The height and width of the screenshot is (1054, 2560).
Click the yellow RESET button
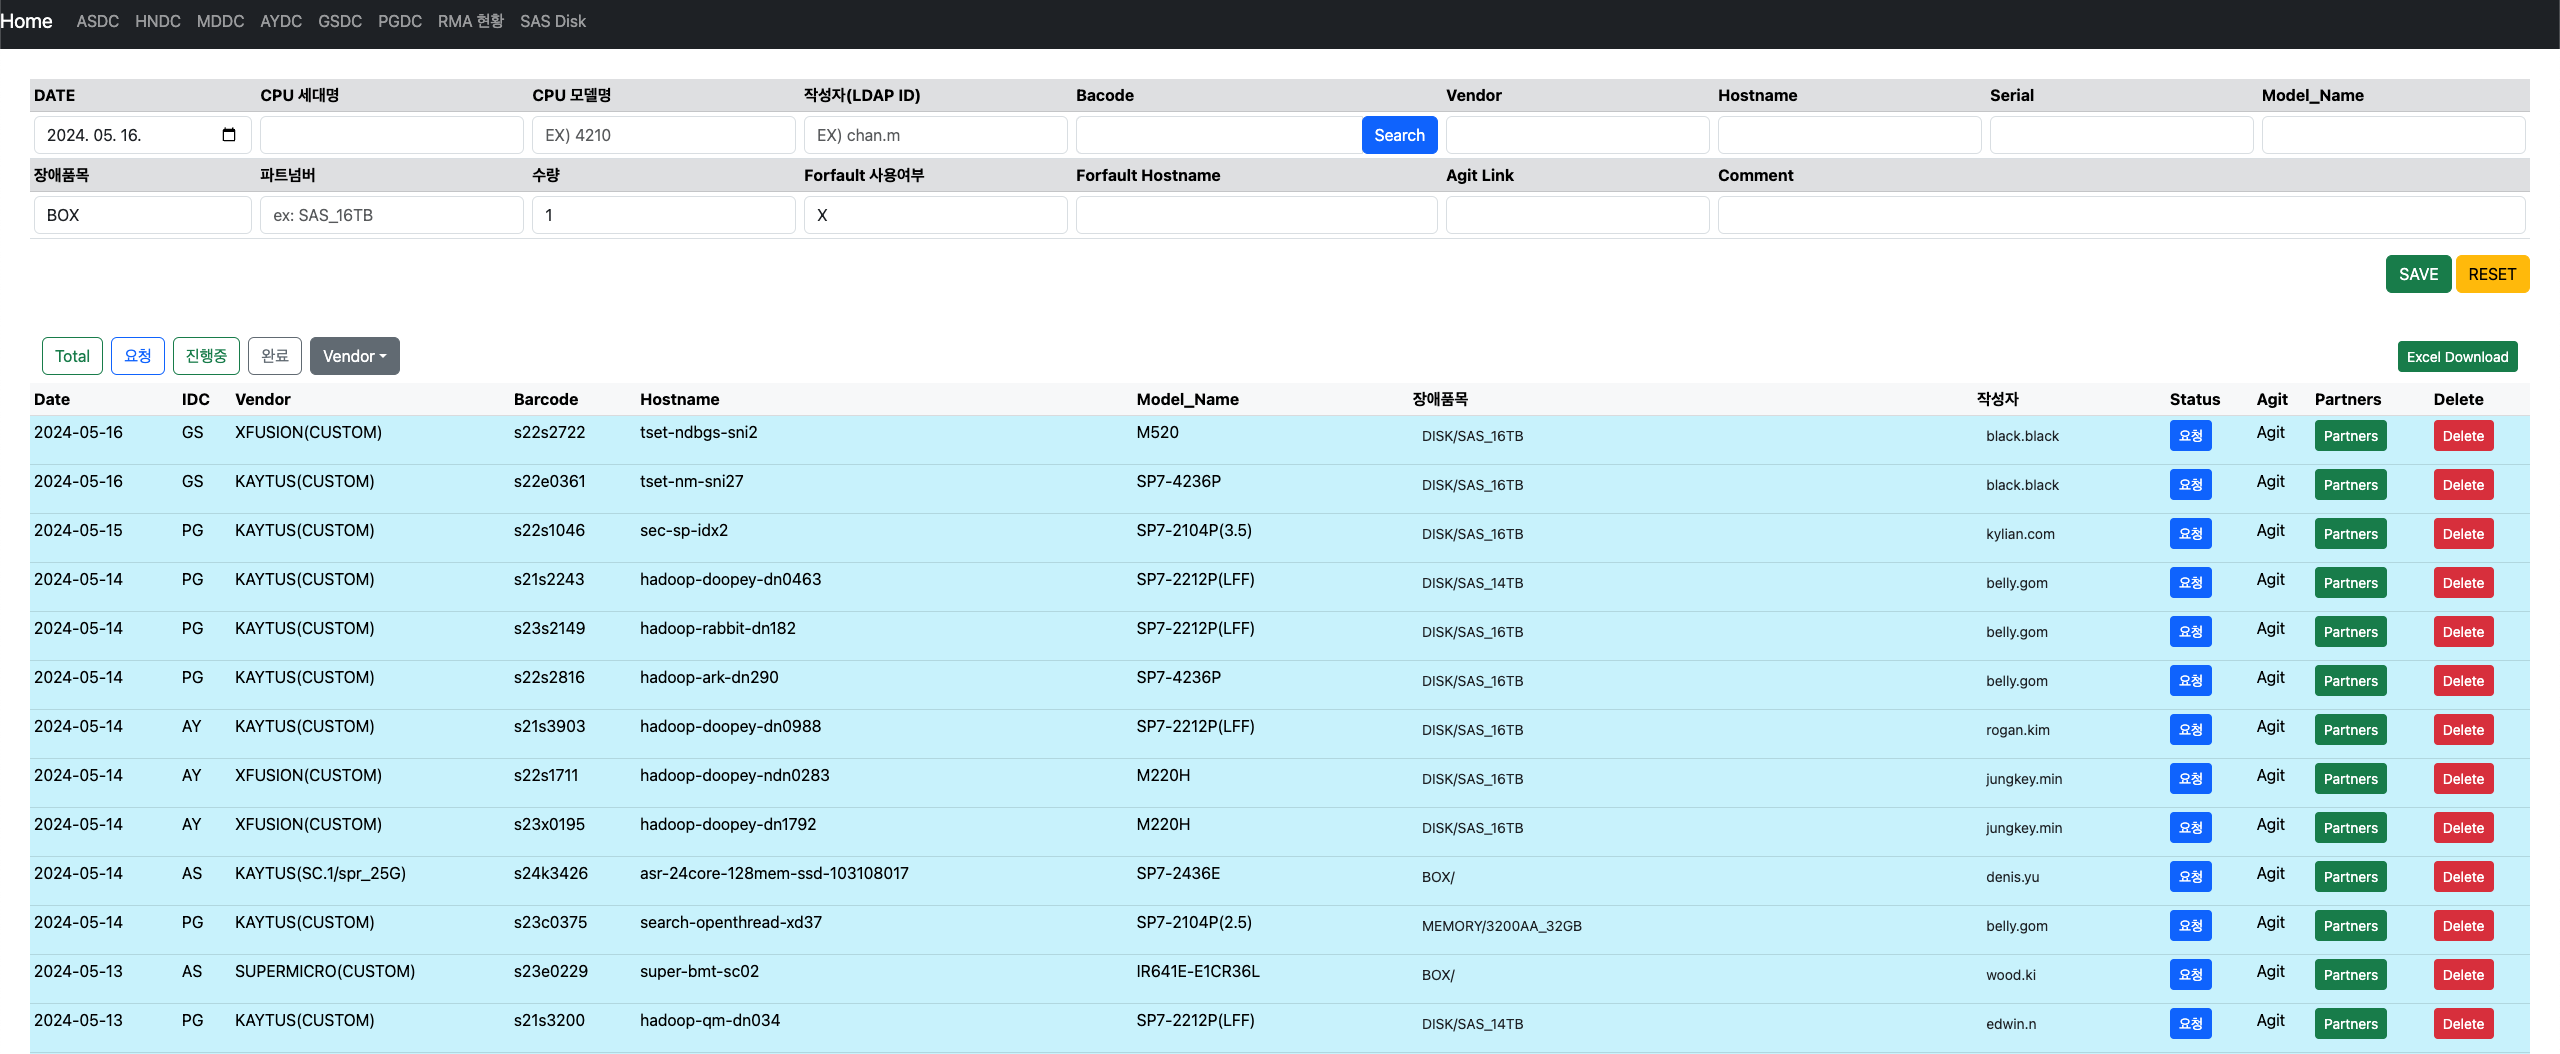point(2492,274)
